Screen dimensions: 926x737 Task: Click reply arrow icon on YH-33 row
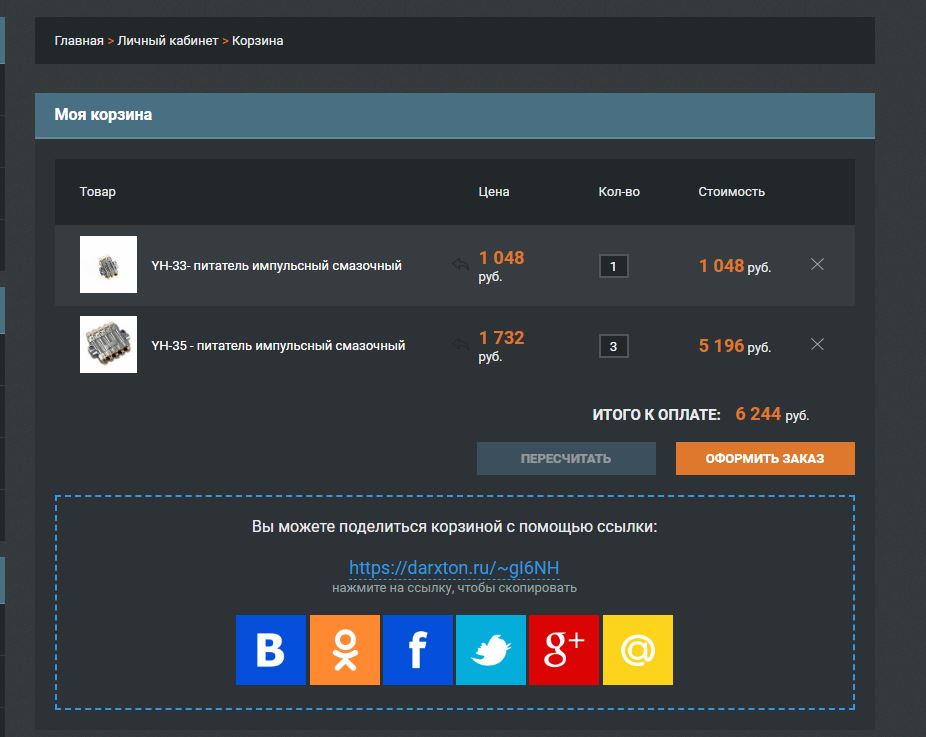pos(461,264)
